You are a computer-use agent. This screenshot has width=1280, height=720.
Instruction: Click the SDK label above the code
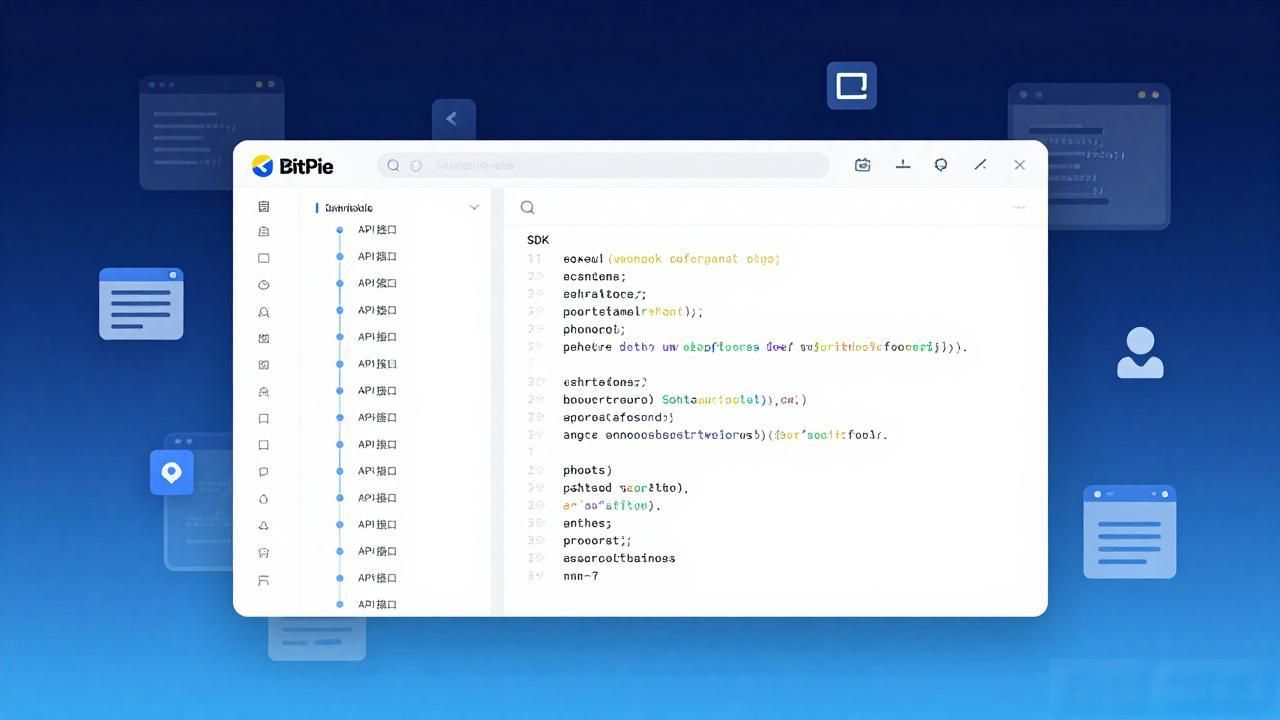pos(538,240)
